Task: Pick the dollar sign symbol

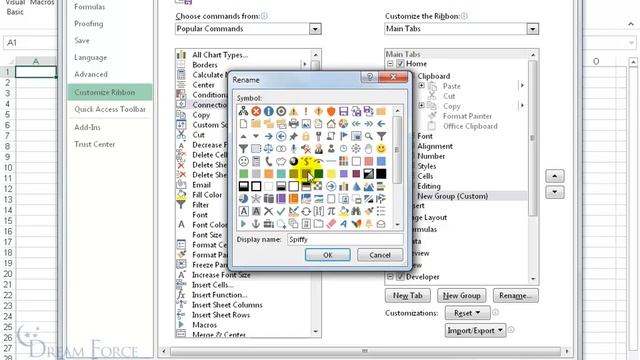Action: click(306, 161)
